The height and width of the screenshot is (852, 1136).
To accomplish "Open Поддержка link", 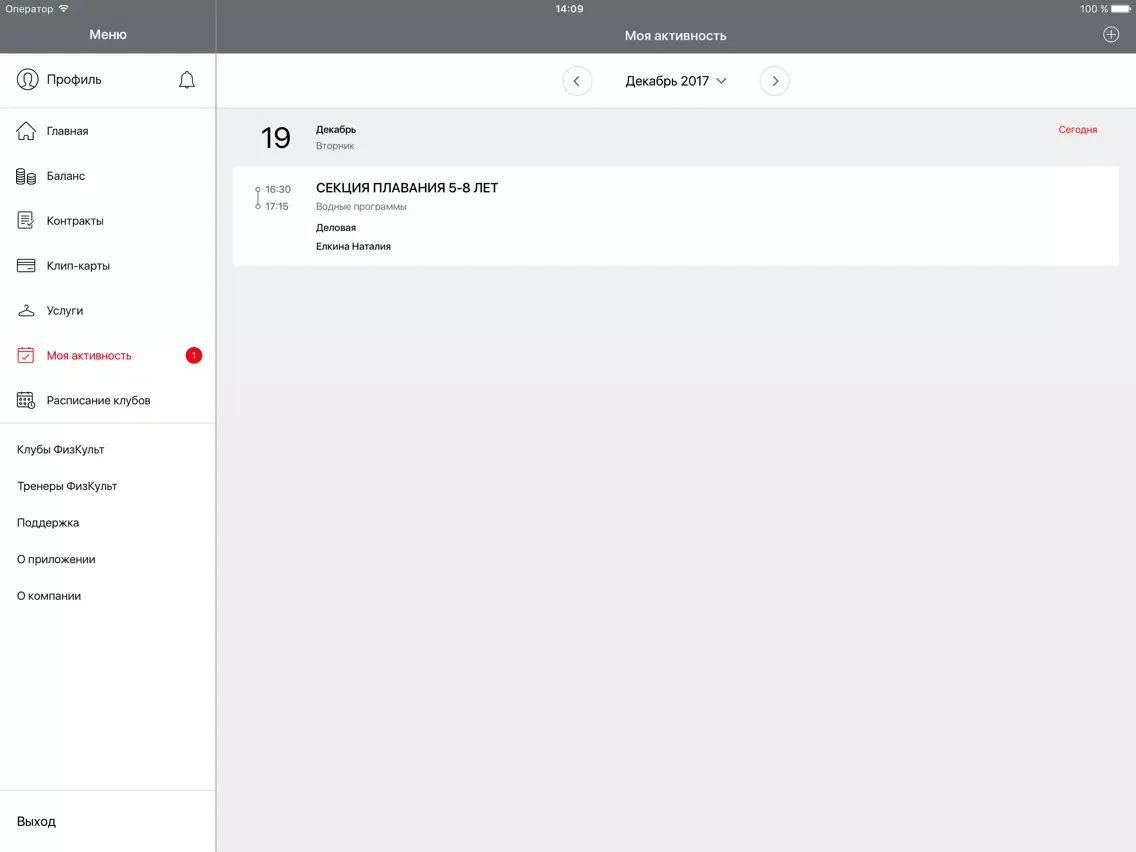I will tap(48, 523).
